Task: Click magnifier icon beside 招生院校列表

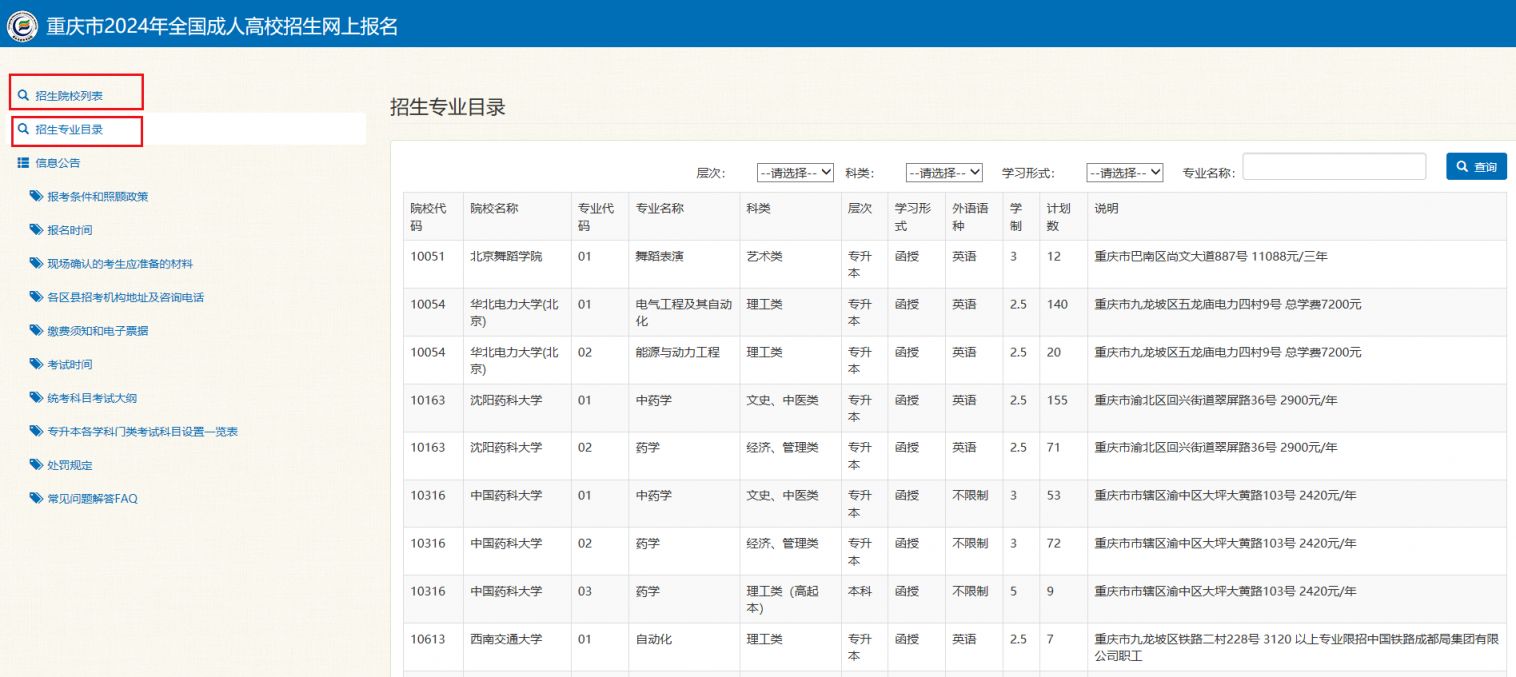Action: pyautogui.click(x=23, y=96)
